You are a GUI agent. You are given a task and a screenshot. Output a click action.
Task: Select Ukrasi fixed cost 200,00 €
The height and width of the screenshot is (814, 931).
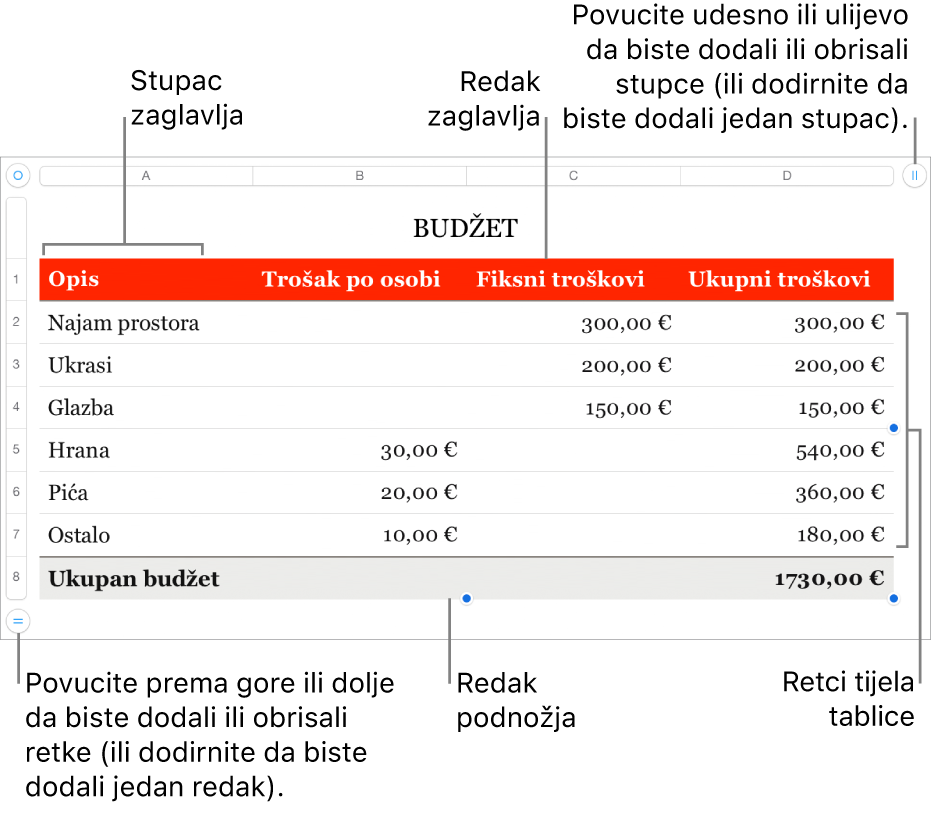click(574, 365)
